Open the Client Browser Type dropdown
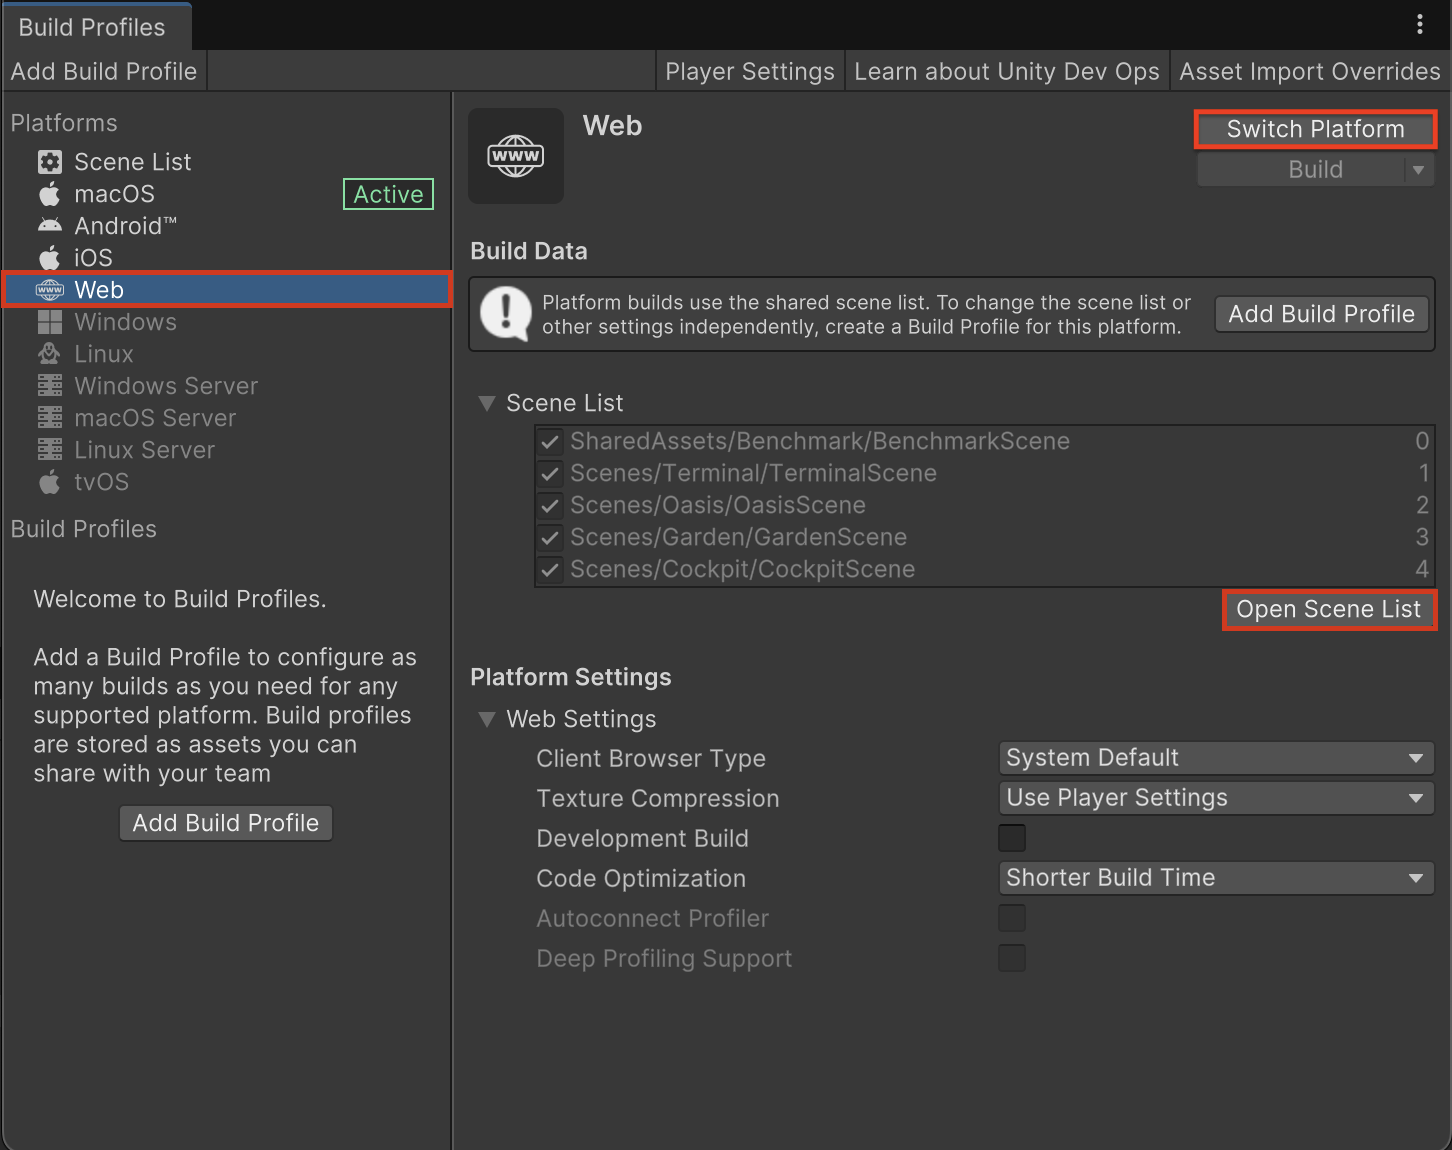 tap(1215, 758)
